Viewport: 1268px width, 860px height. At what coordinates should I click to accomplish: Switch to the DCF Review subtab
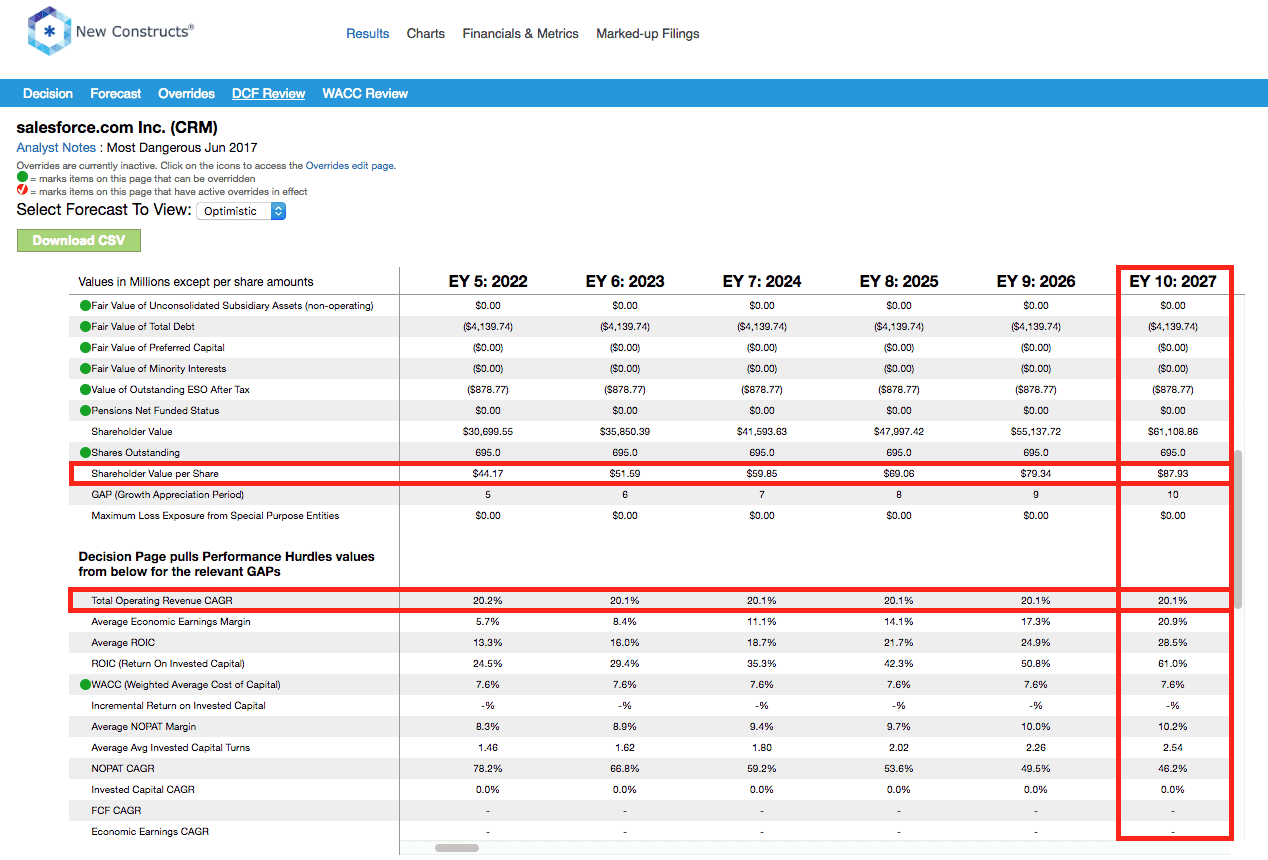(268, 93)
